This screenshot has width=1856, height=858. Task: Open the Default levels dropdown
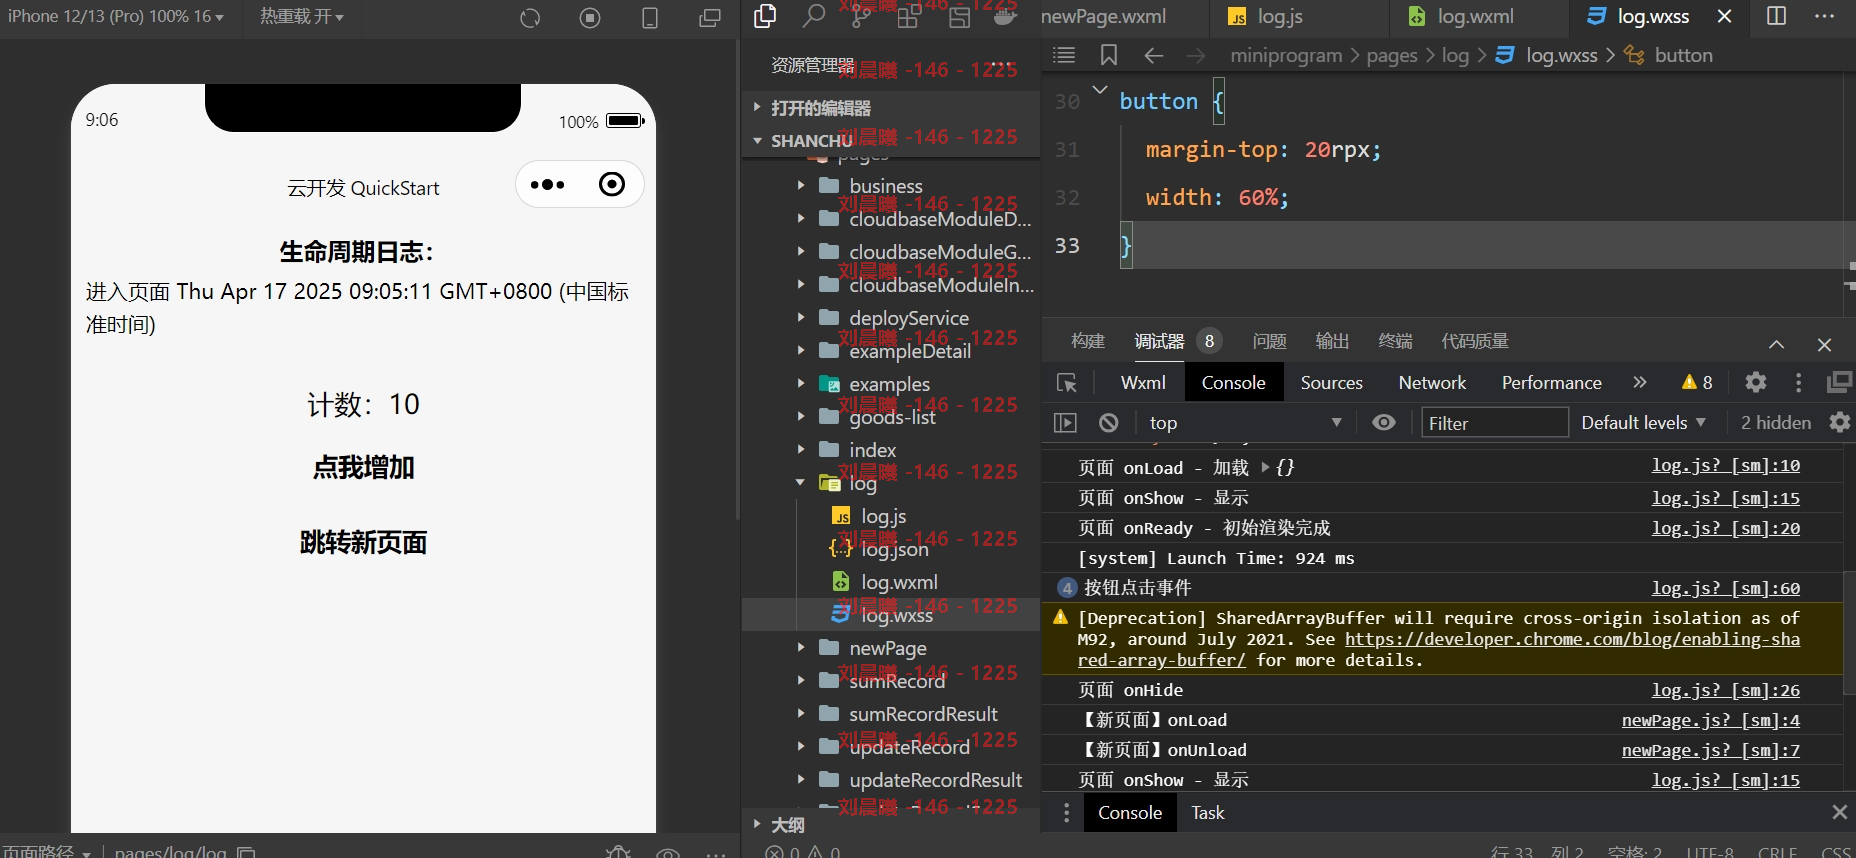click(x=1643, y=423)
